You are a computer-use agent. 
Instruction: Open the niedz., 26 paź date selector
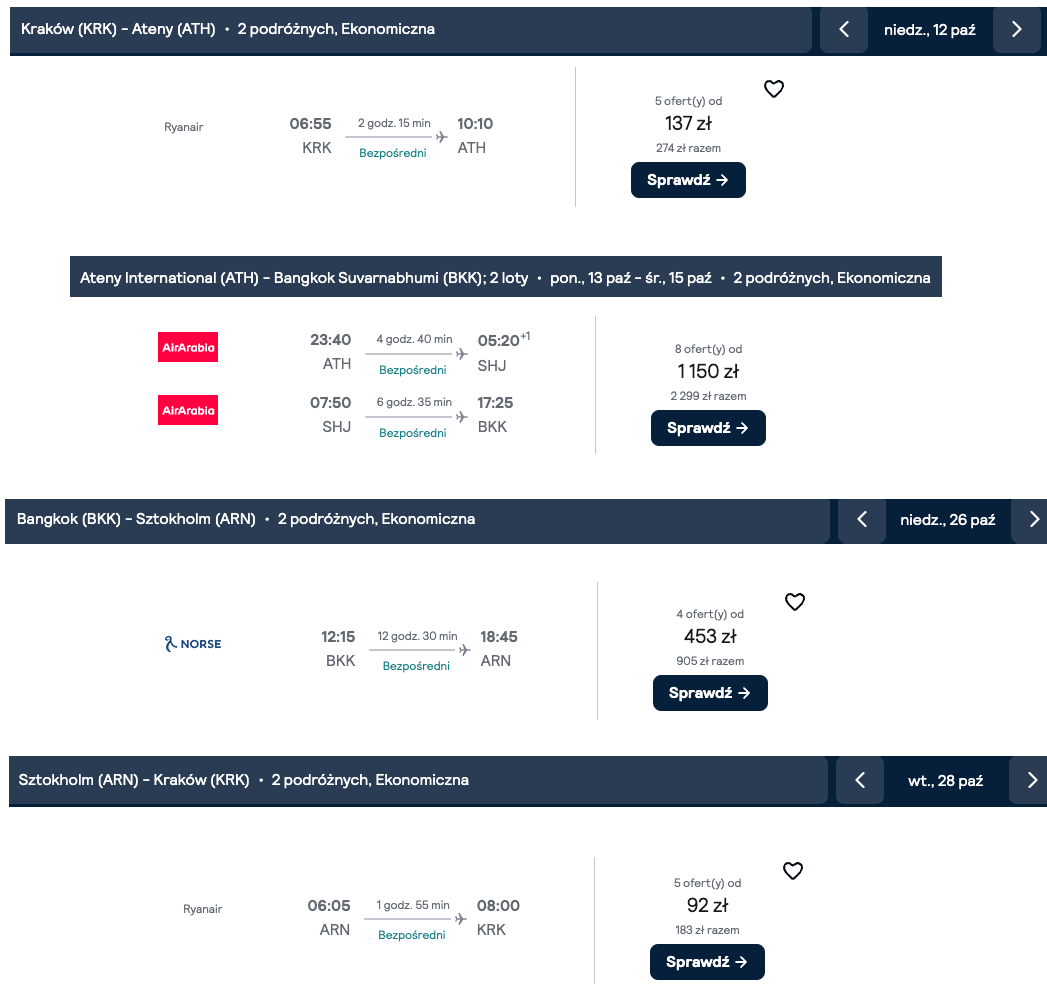tap(948, 519)
